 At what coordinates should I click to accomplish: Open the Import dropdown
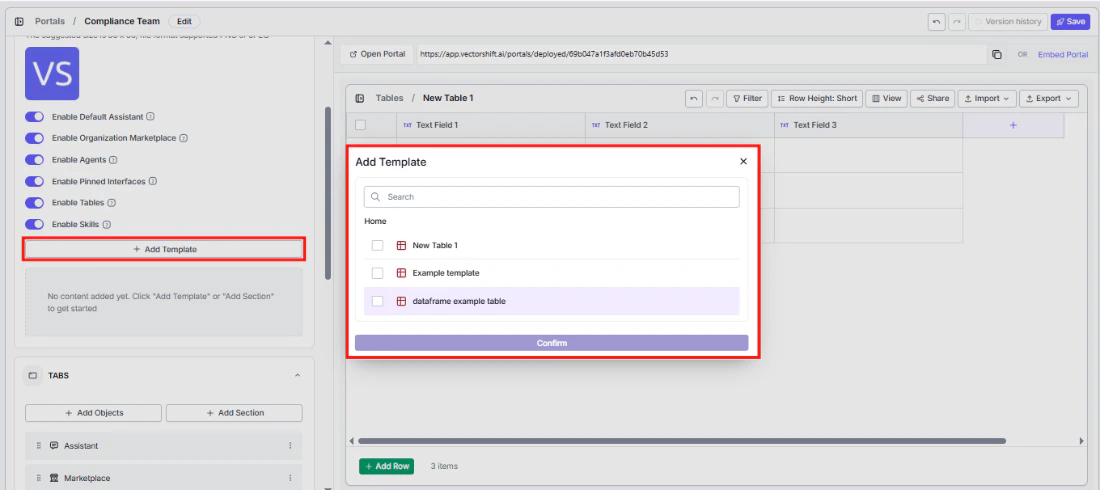click(x=987, y=98)
